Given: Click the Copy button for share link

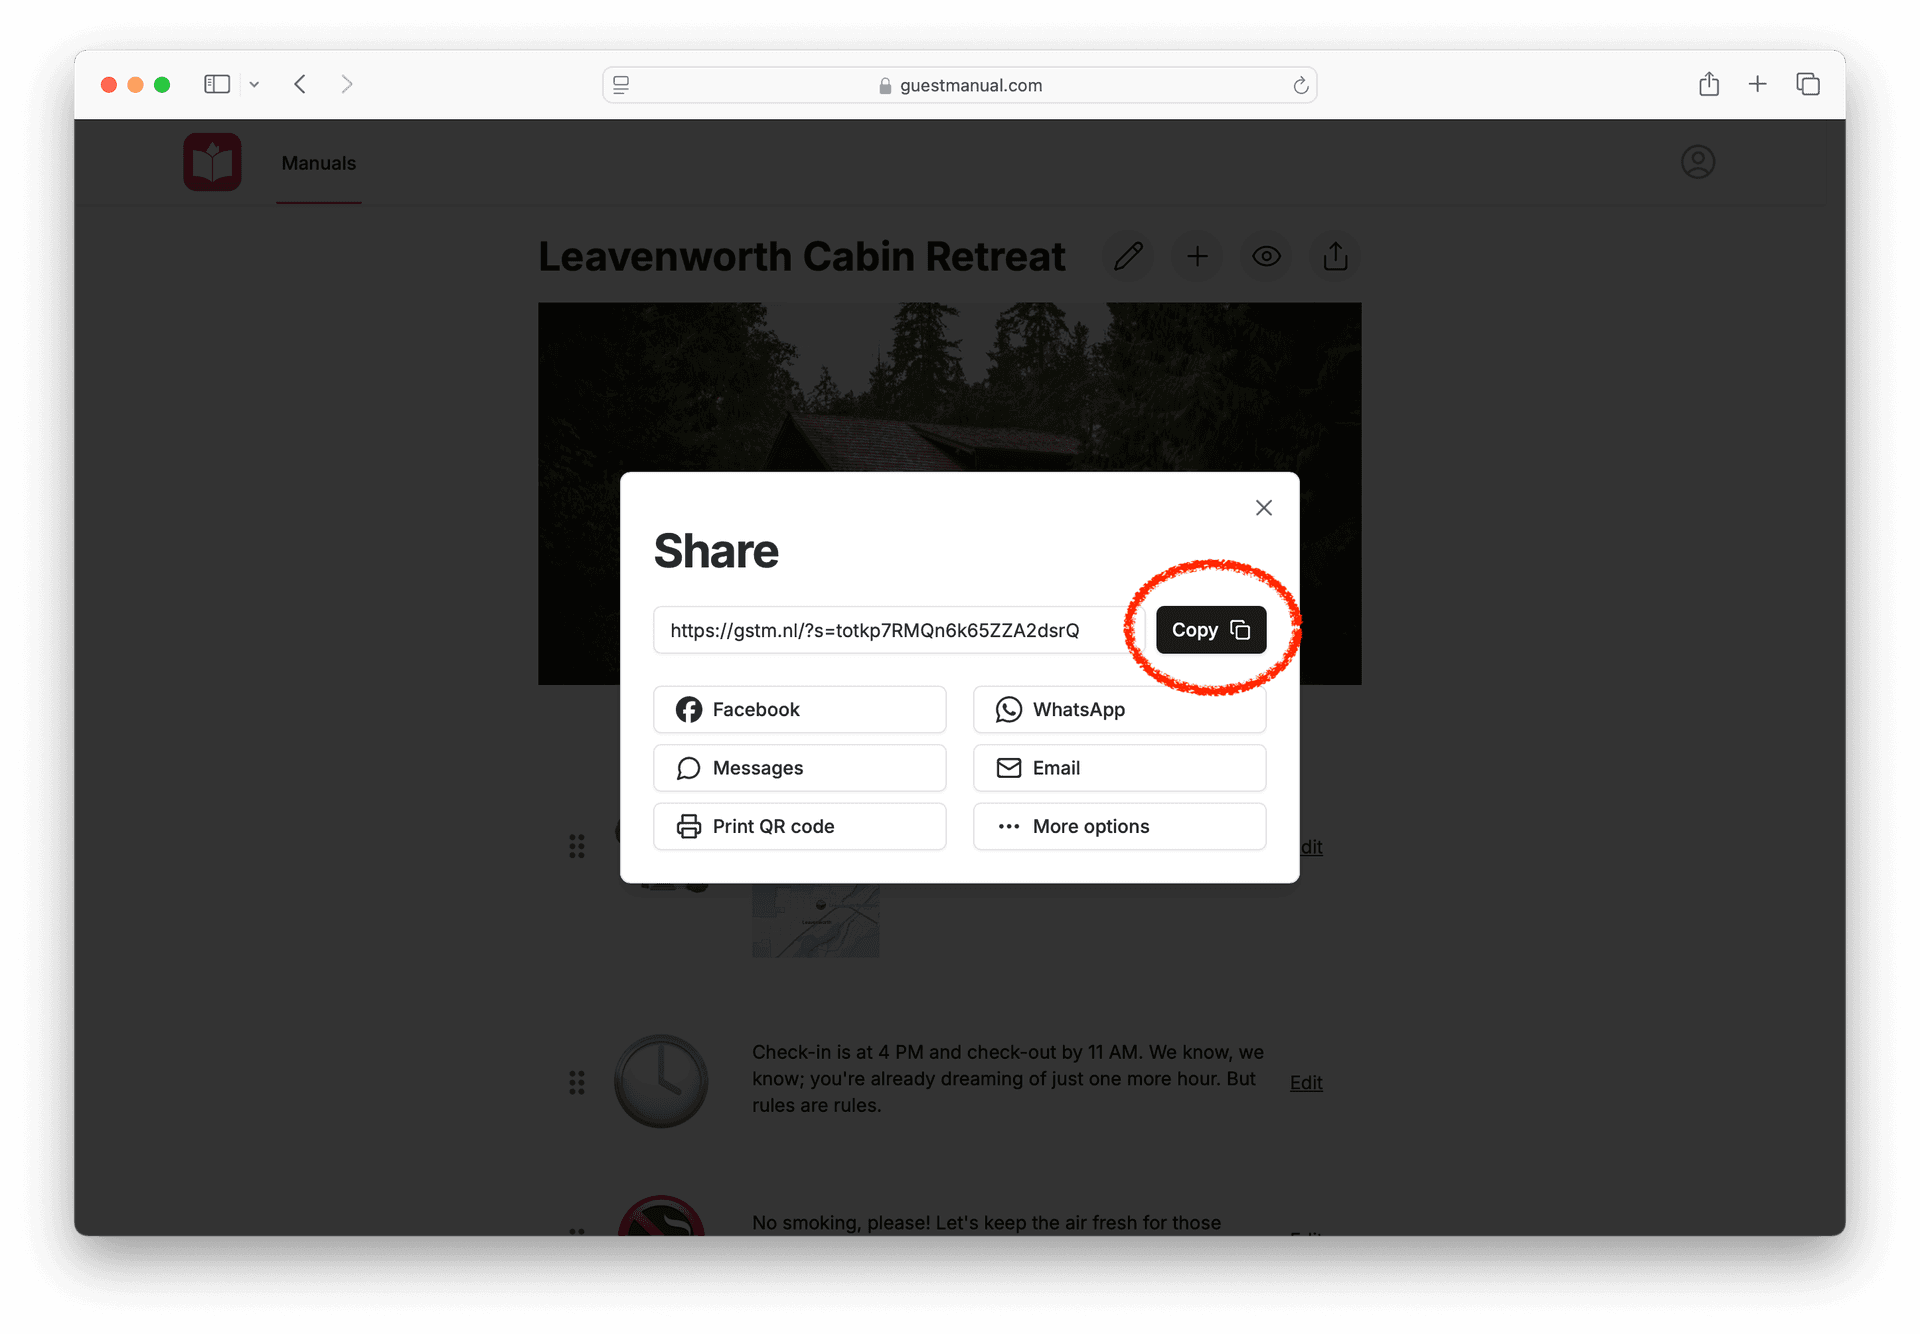Looking at the screenshot, I should point(1211,629).
